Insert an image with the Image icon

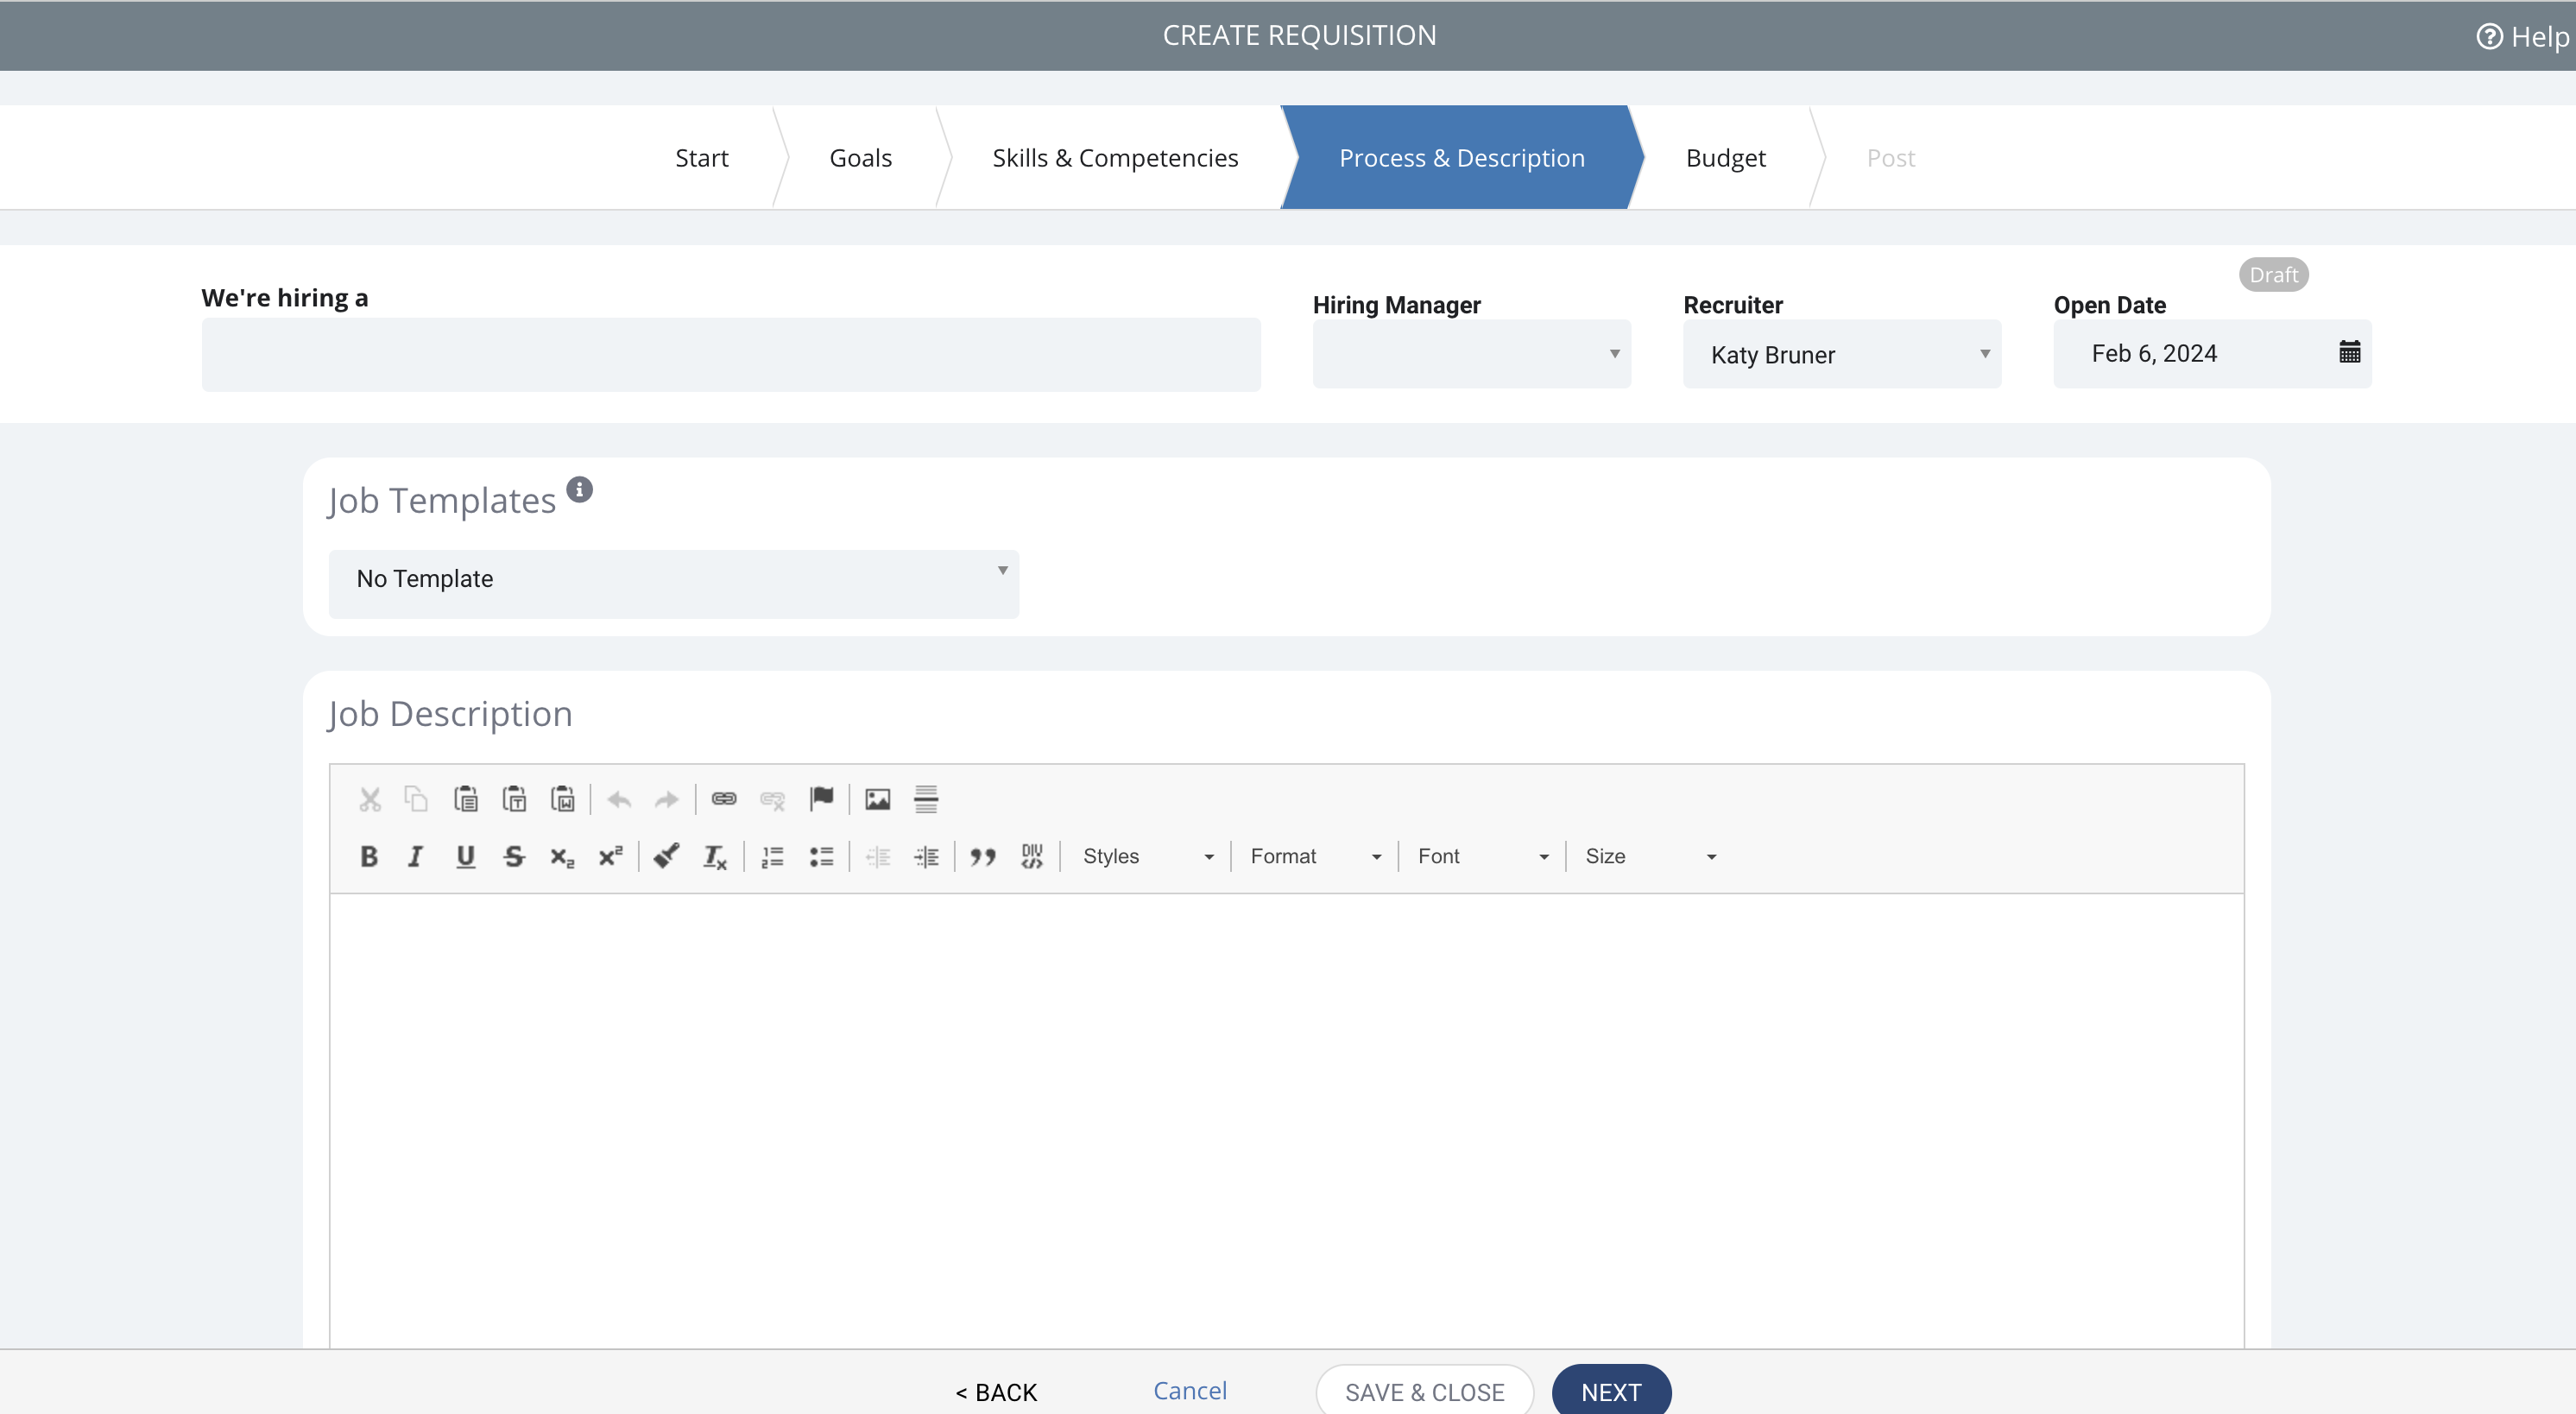point(878,799)
